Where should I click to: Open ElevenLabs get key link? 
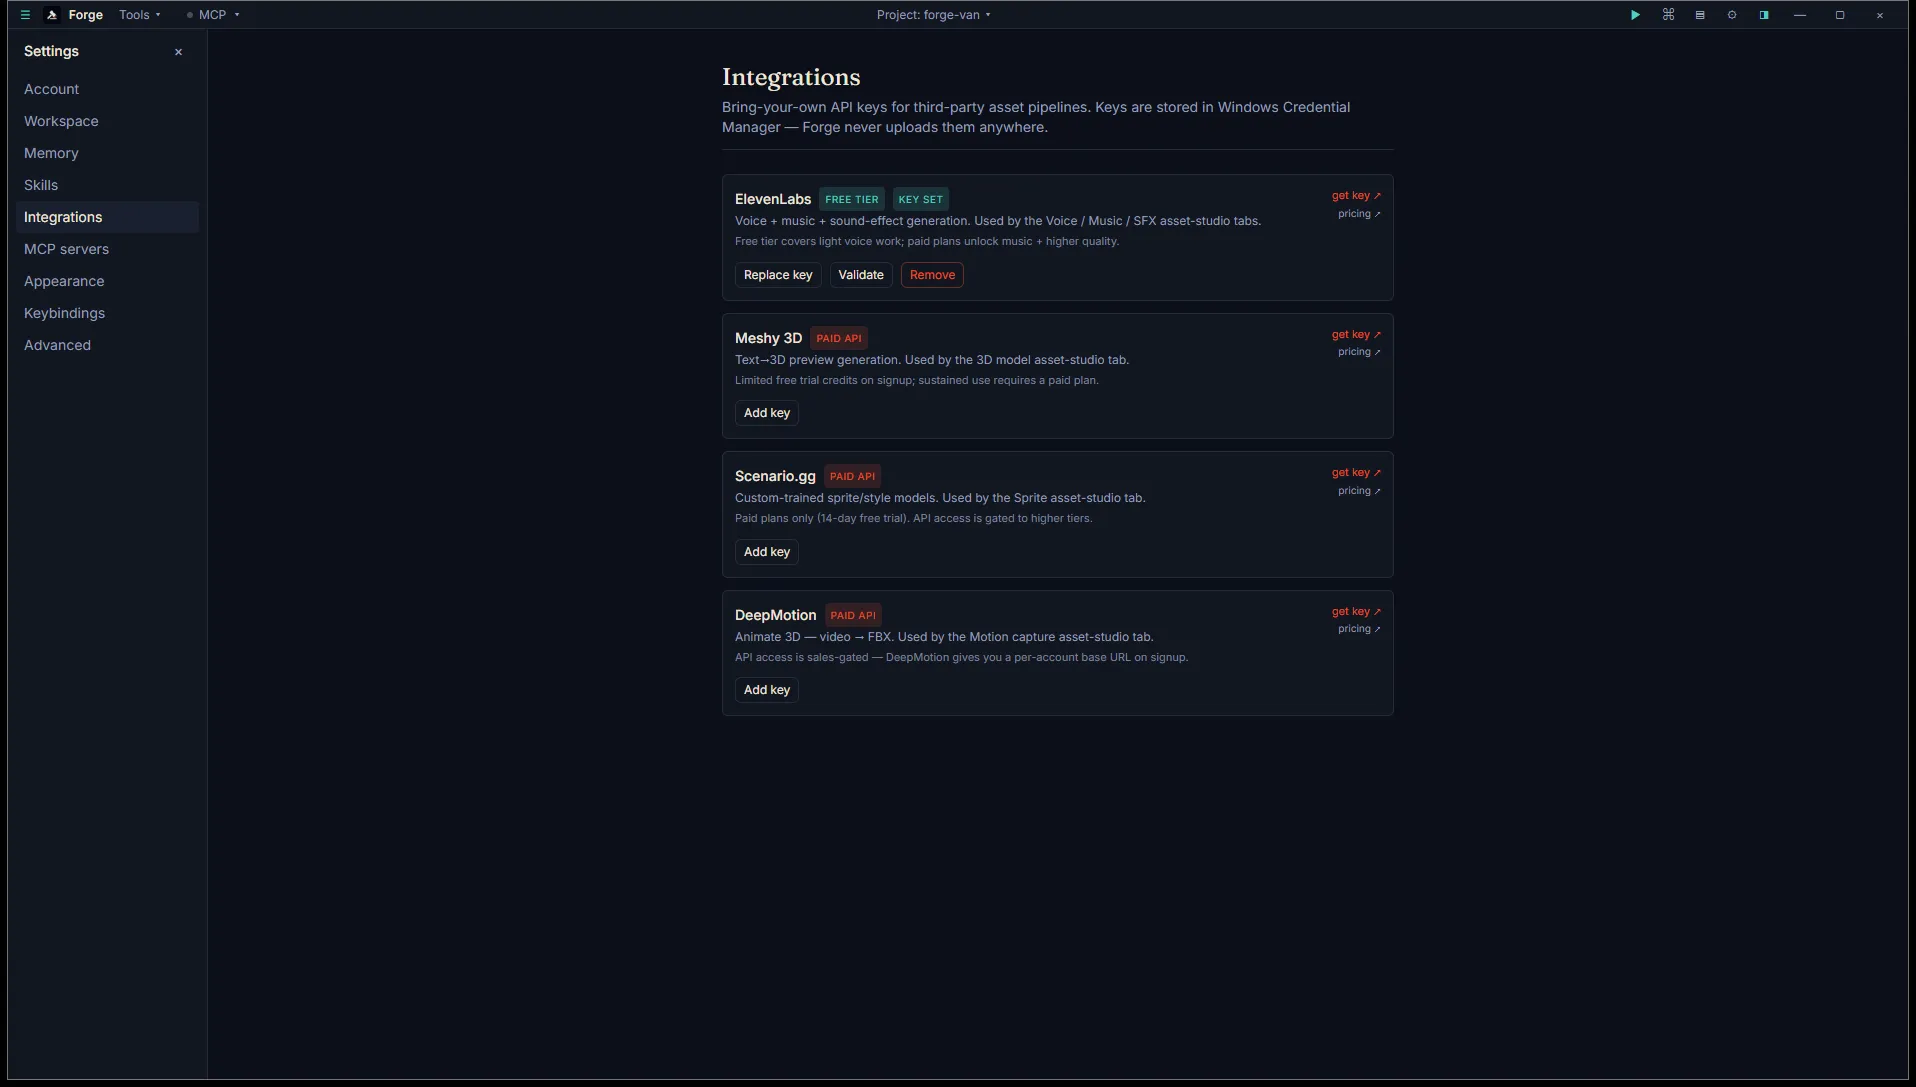[1356, 196]
